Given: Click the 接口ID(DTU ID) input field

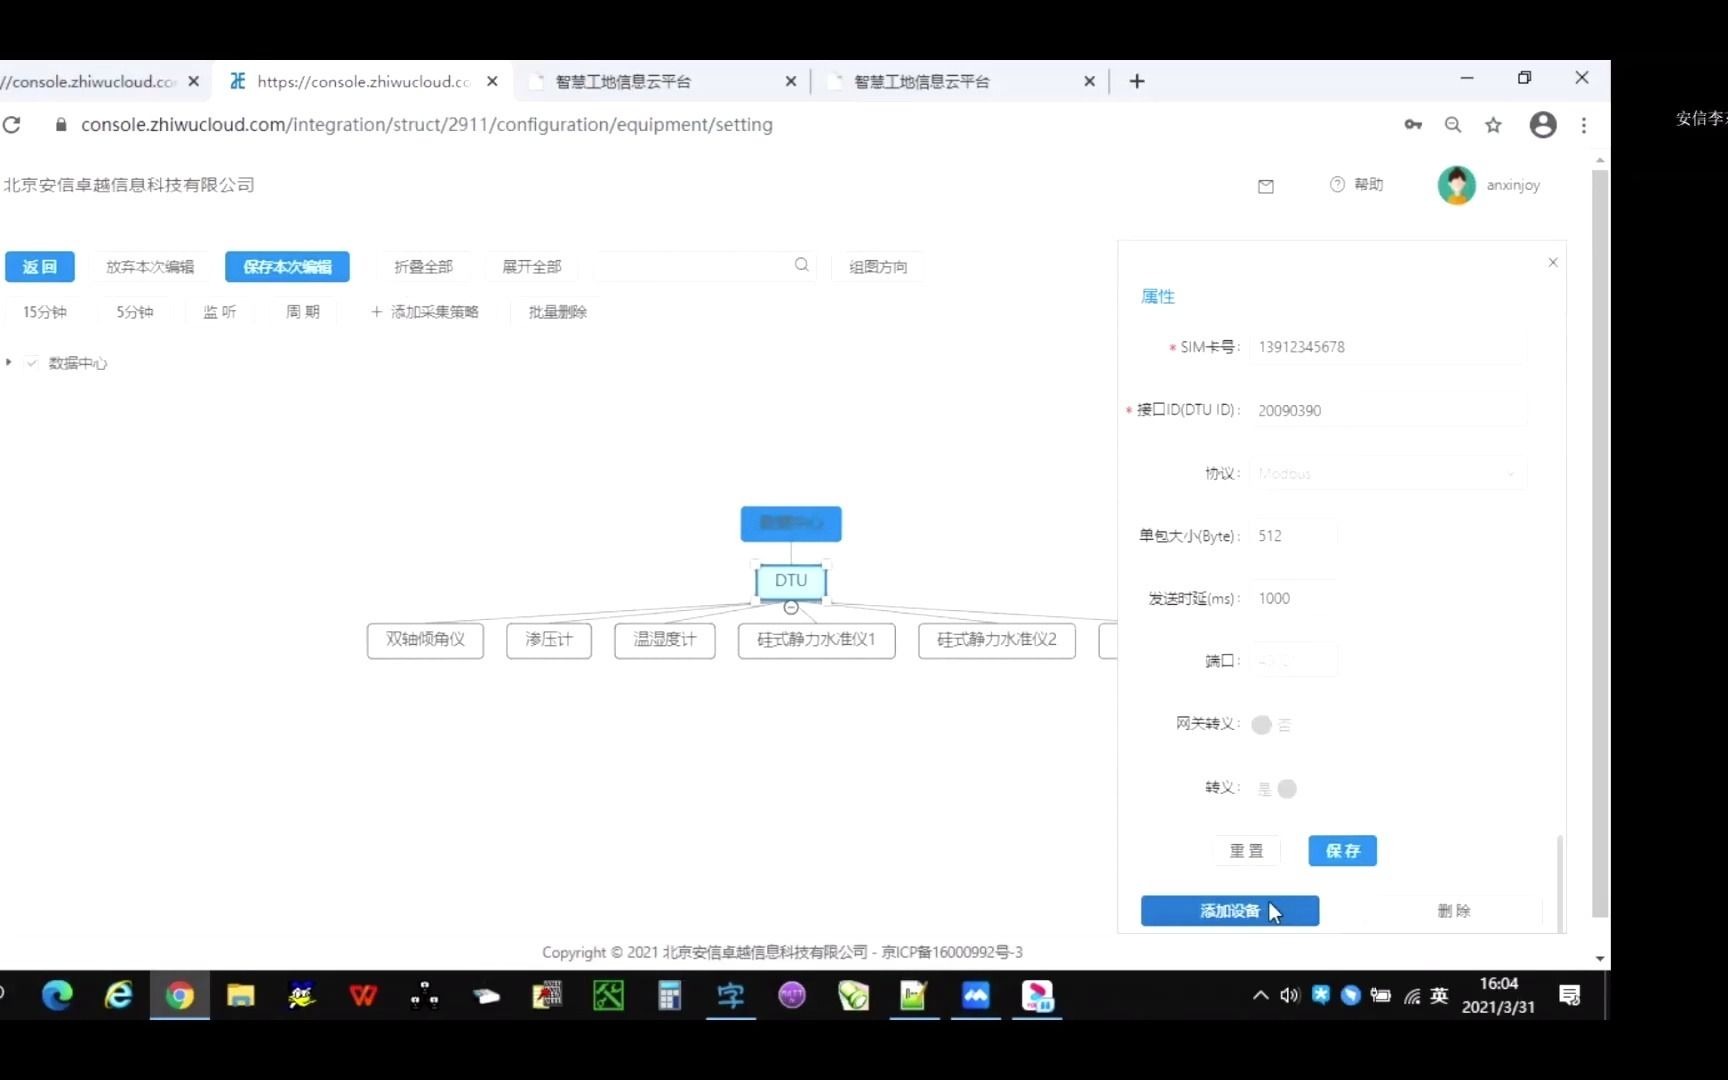Looking at the screenshot, I should tap(1388, 410).
